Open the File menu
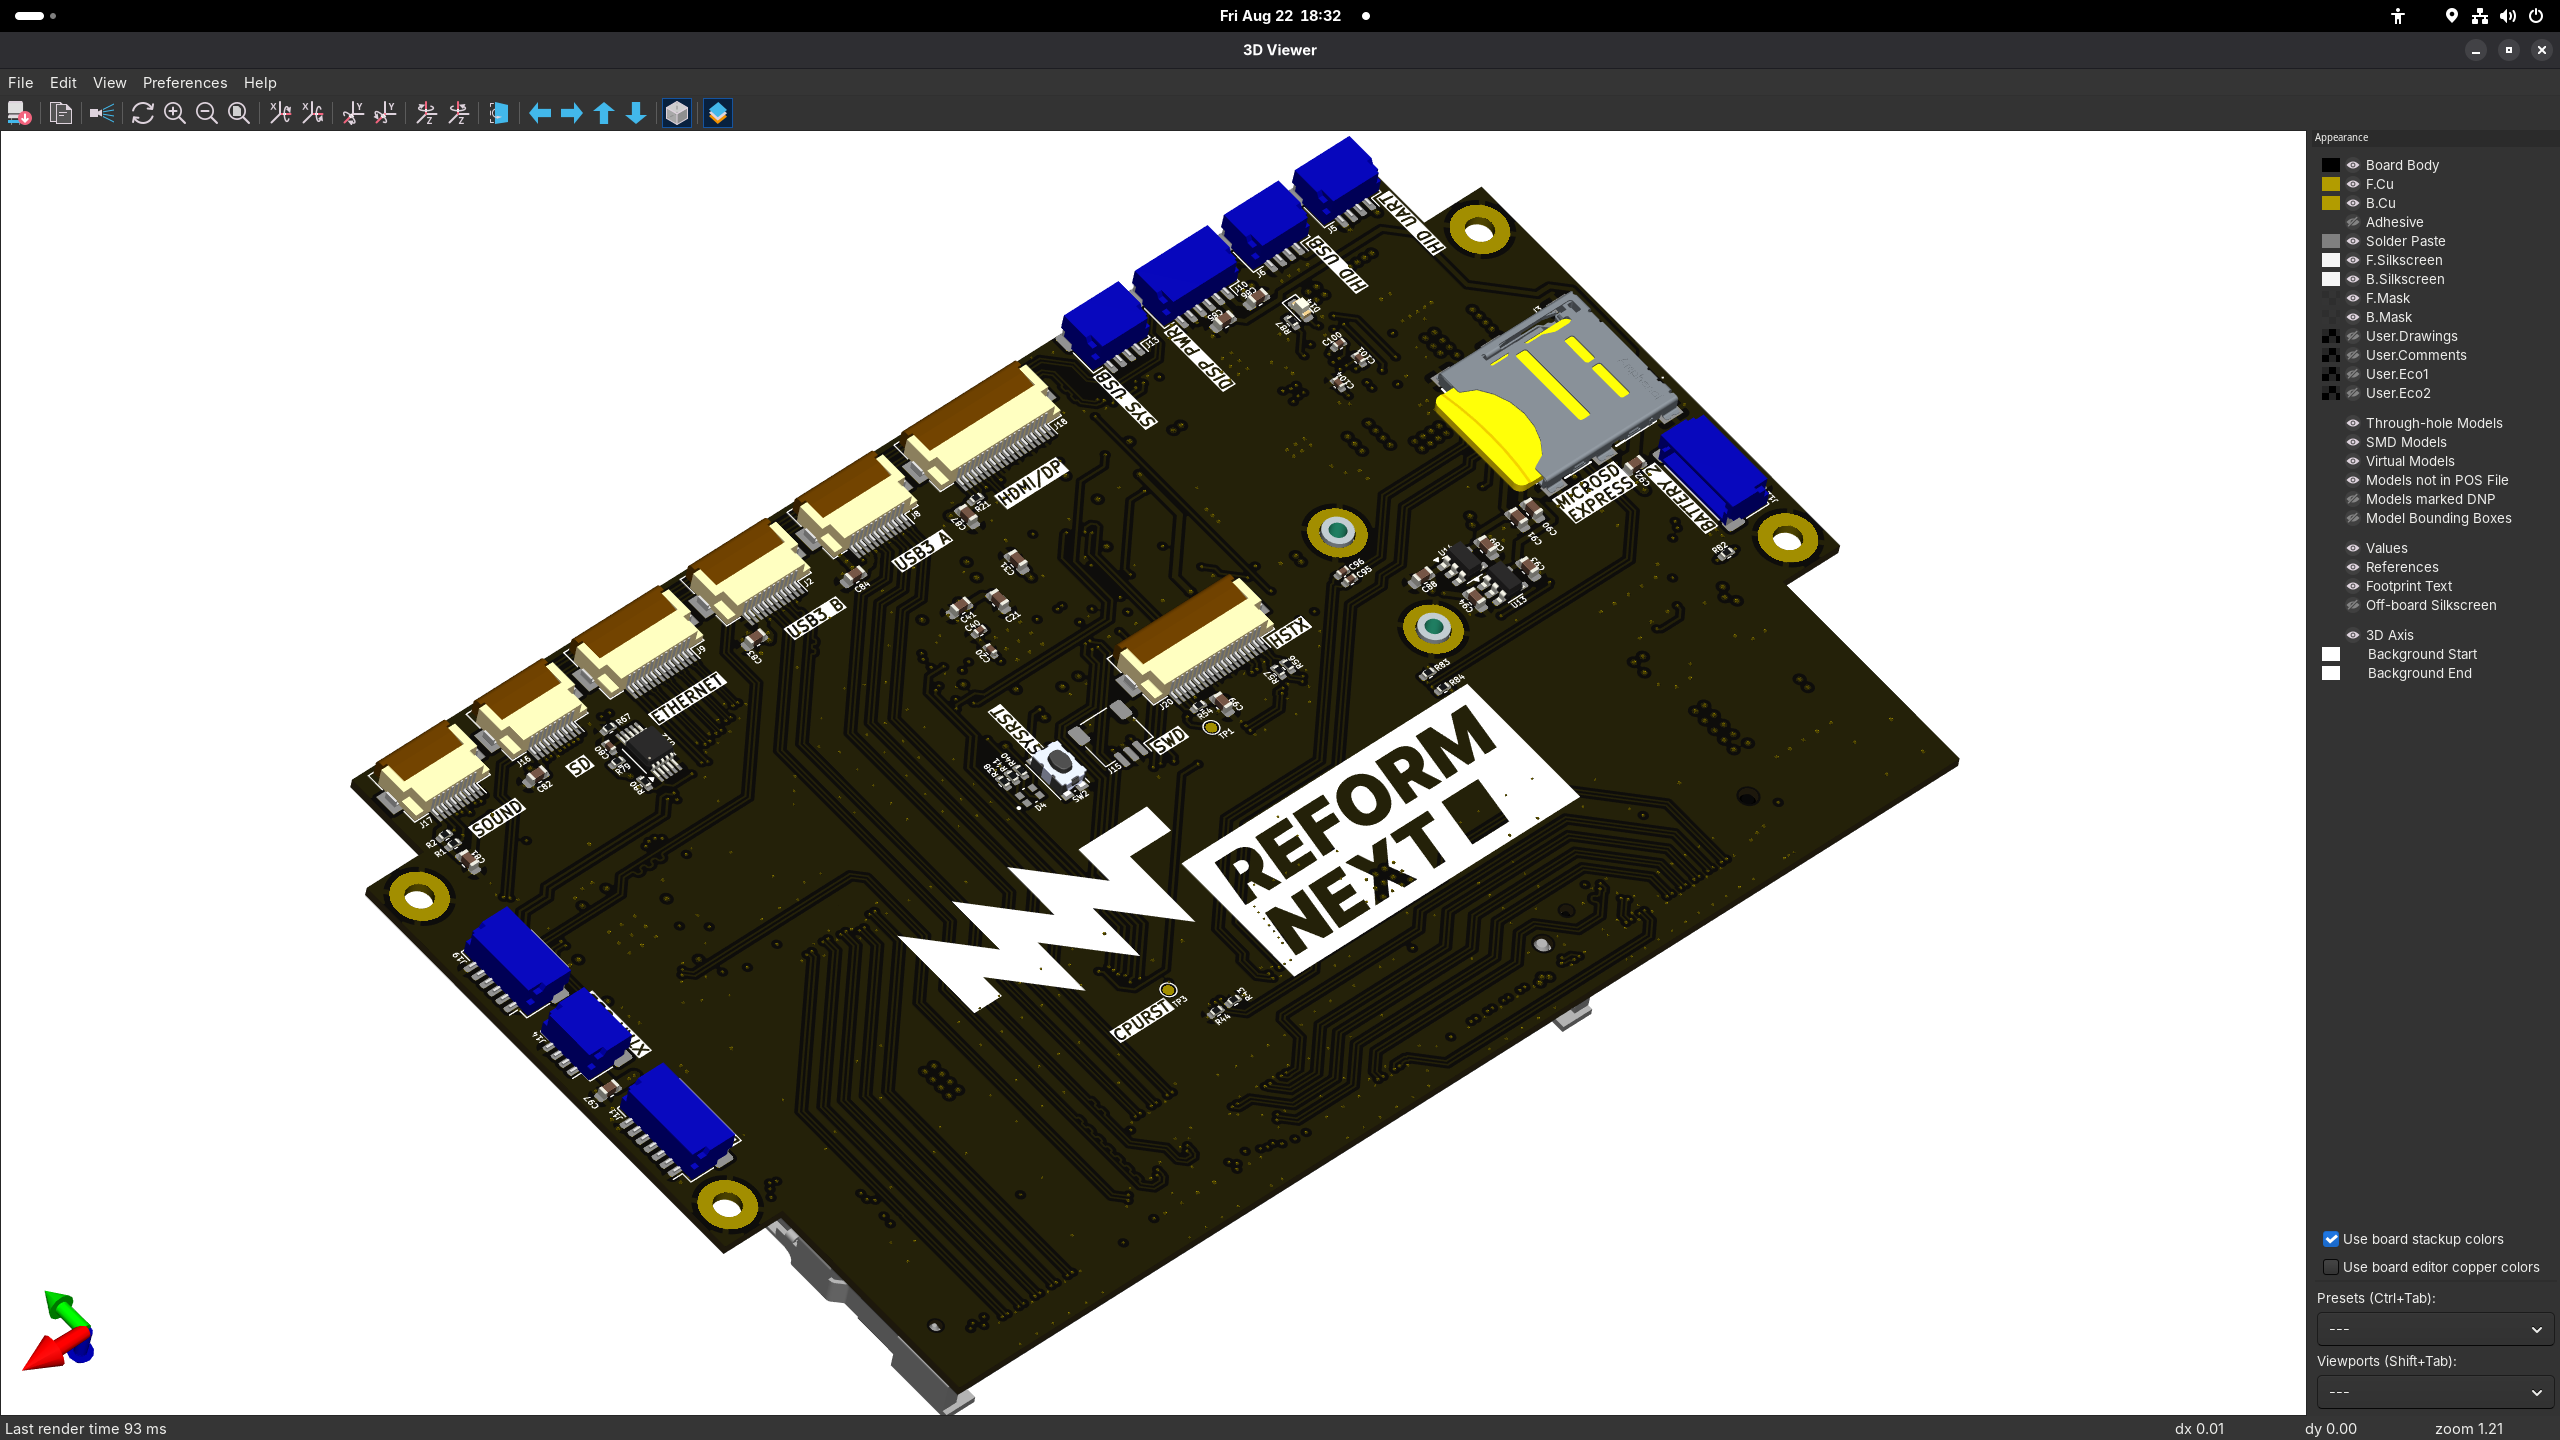The height and width of the screenshot is (1440, 2560). [20, 83]
